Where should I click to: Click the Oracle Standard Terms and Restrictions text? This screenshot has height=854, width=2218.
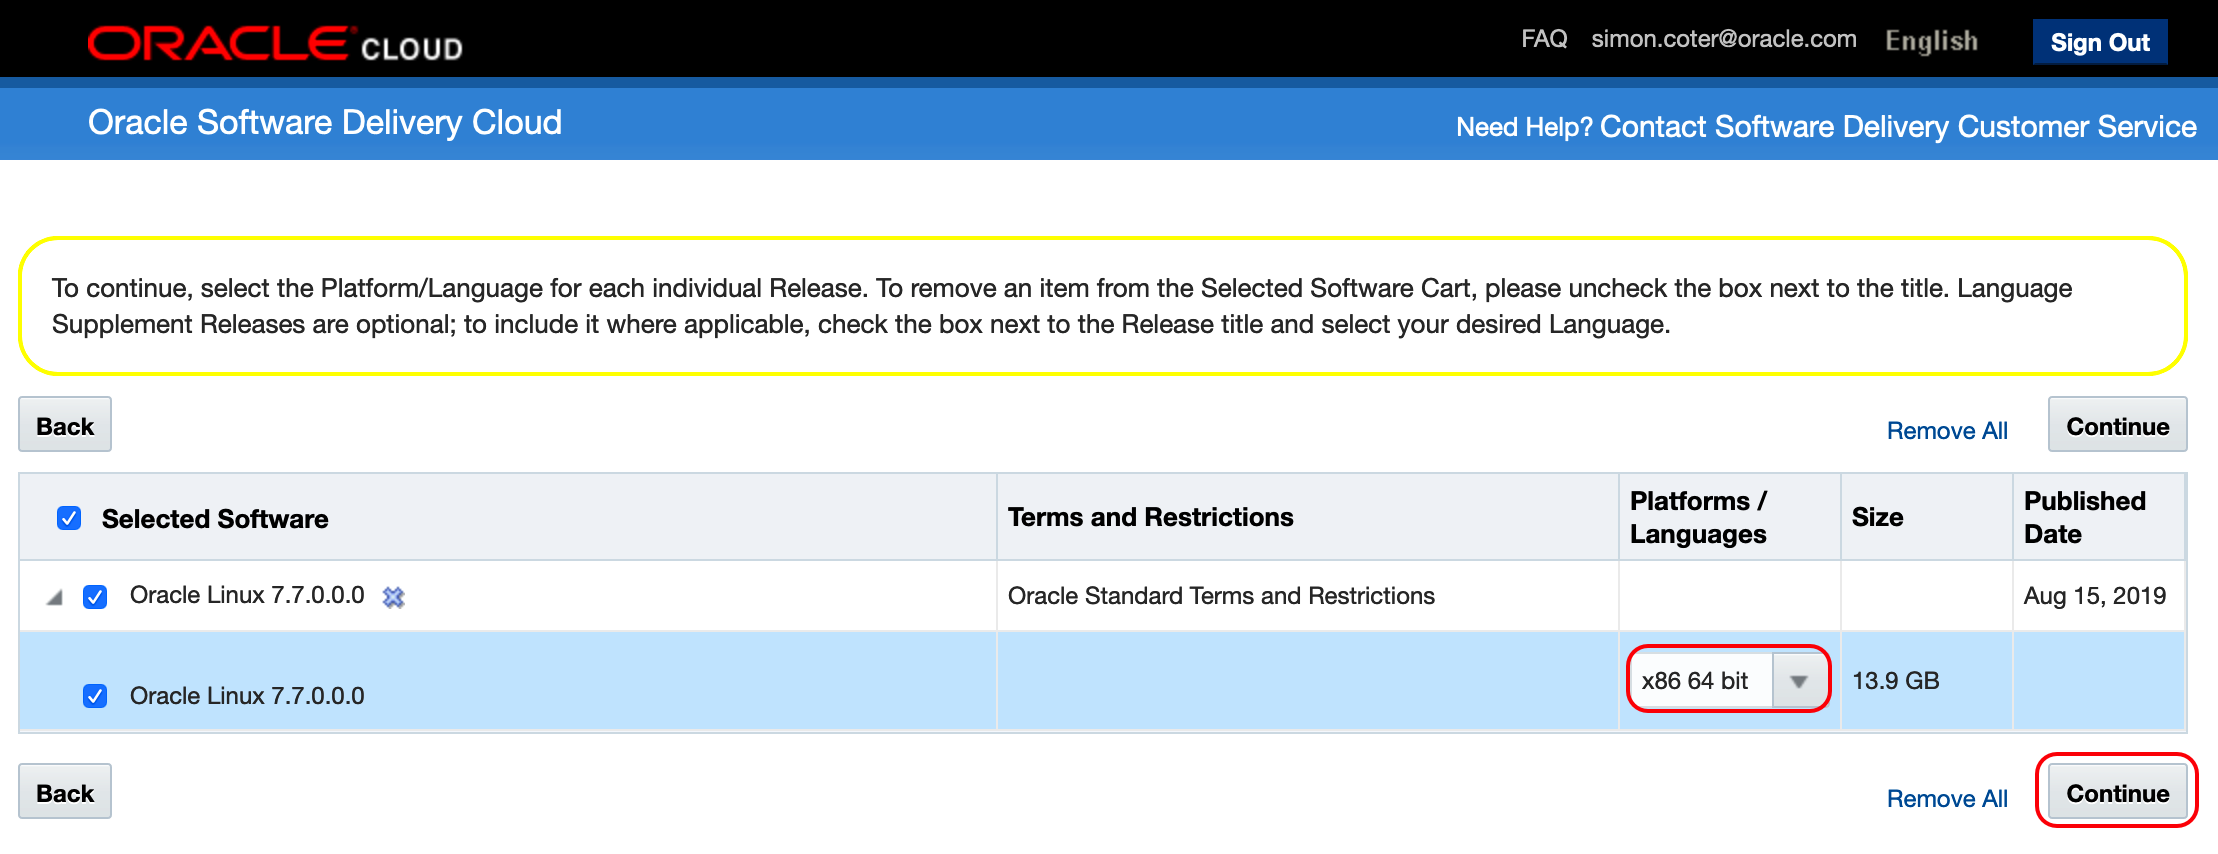pyautogui.click(x=1220, y=596)
